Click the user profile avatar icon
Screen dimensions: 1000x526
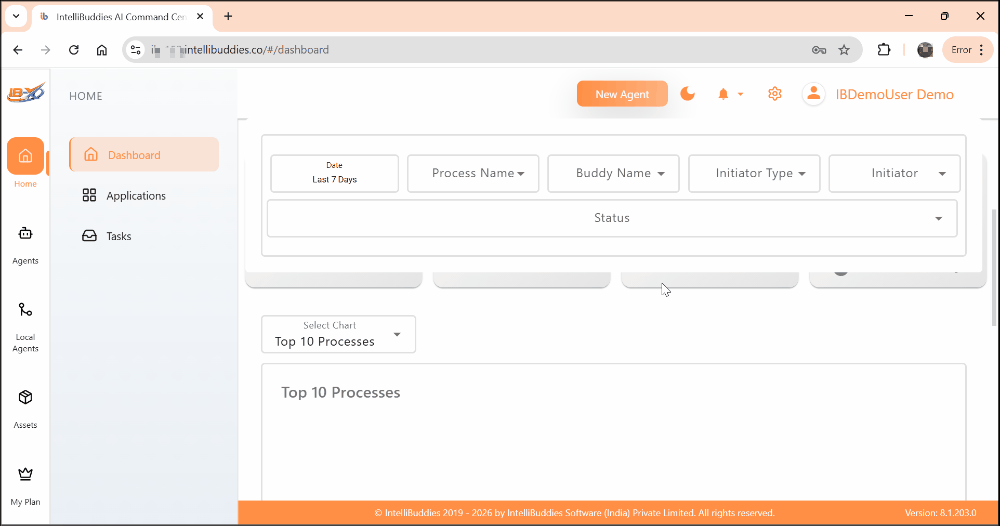pyautogui.click(x=814, y=94)
